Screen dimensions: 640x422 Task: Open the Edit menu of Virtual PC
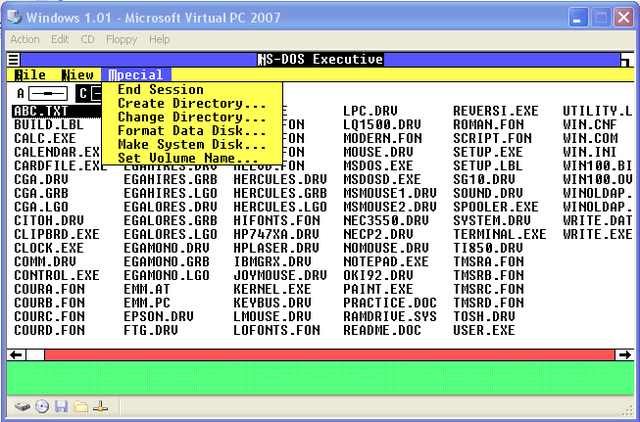(60, 39)
